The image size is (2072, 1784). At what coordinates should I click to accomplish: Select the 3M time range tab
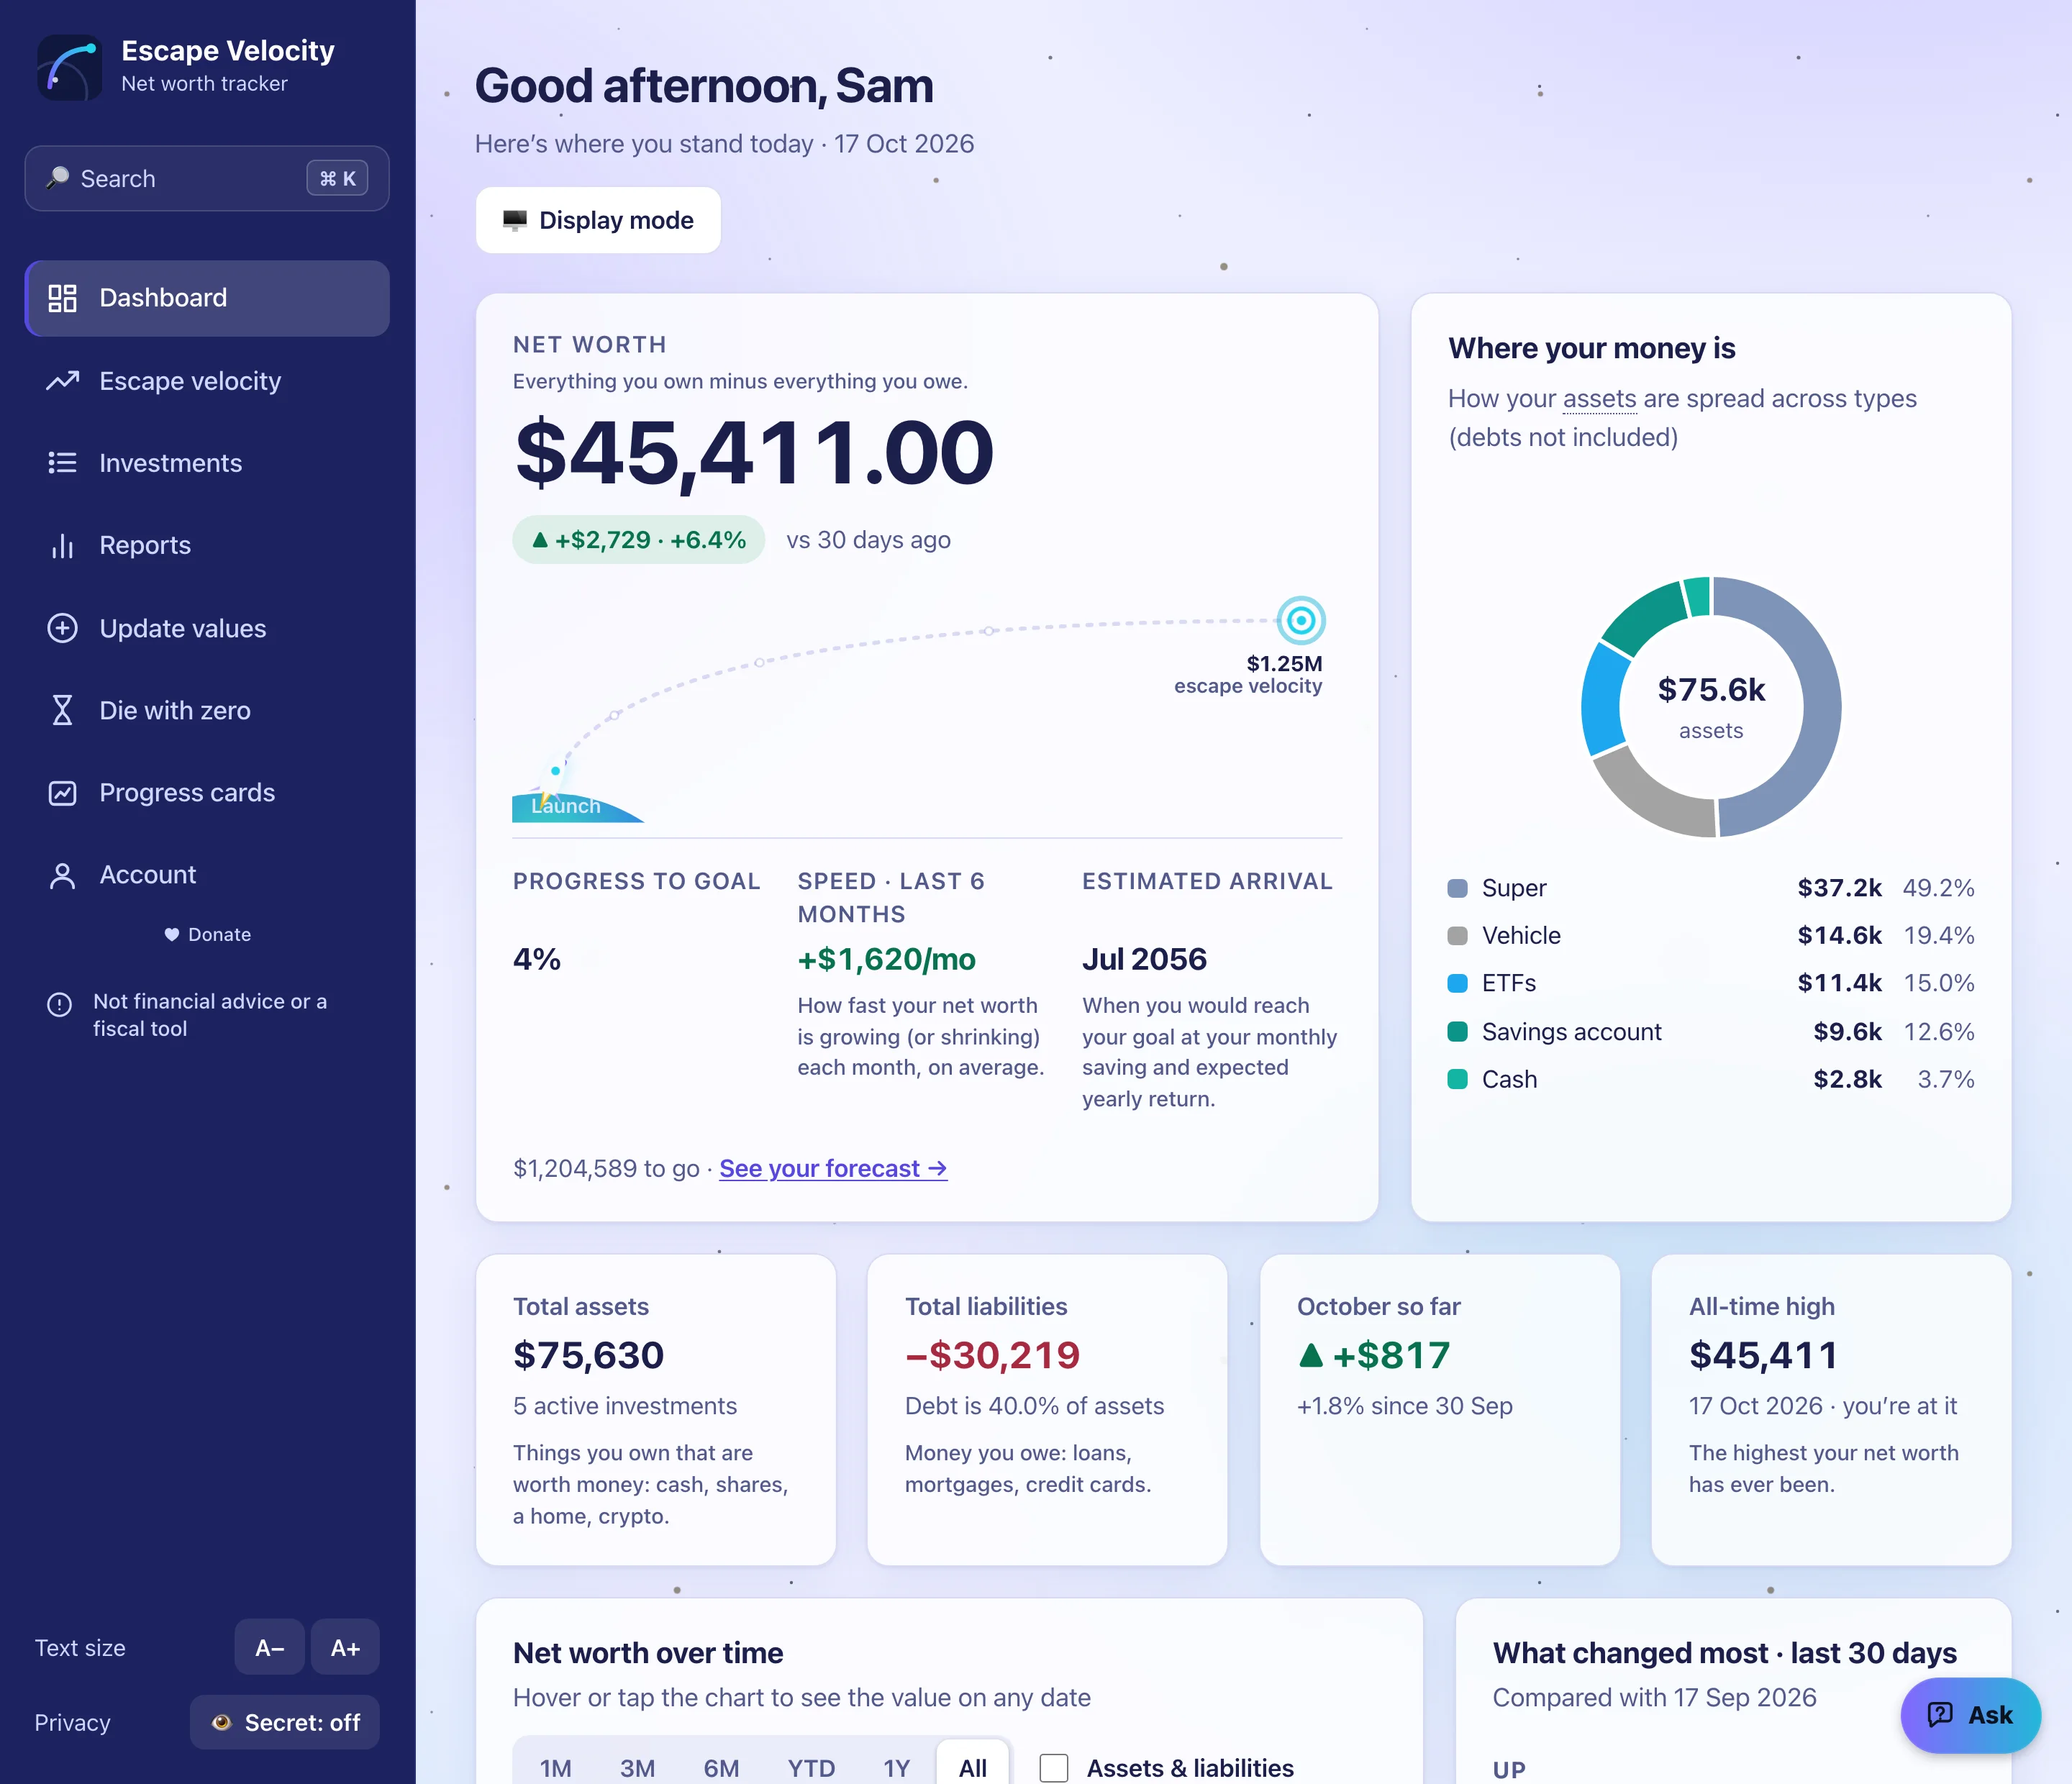638,1768
